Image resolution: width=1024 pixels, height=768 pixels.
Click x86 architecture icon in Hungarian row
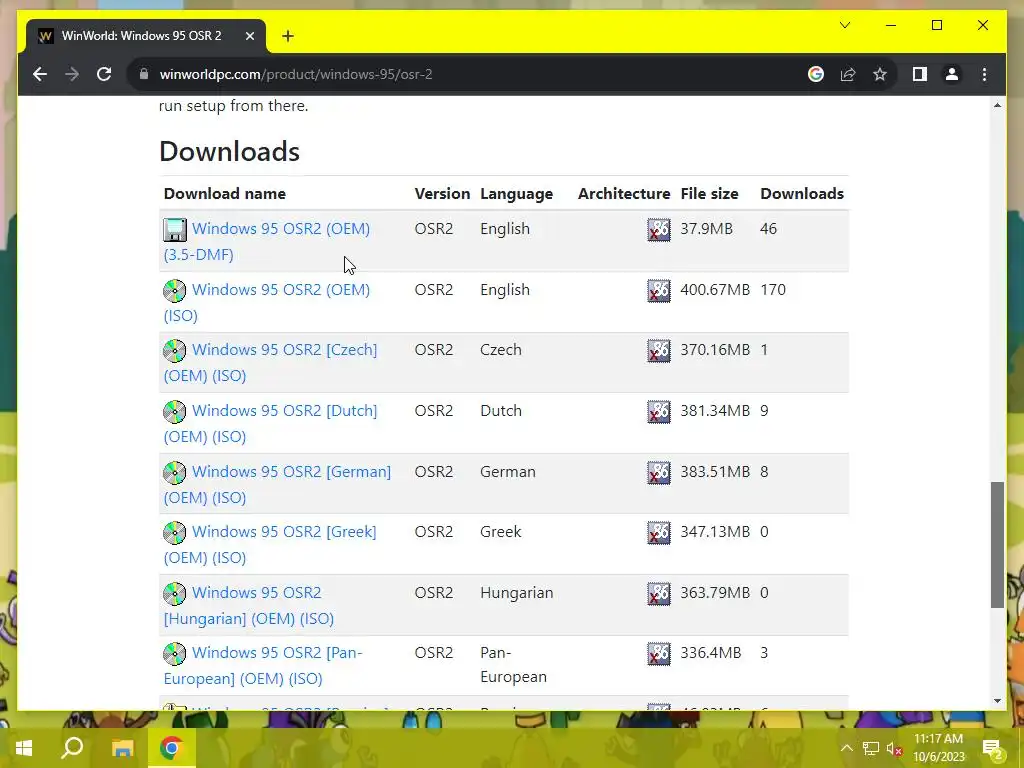(x=658, y=594)
